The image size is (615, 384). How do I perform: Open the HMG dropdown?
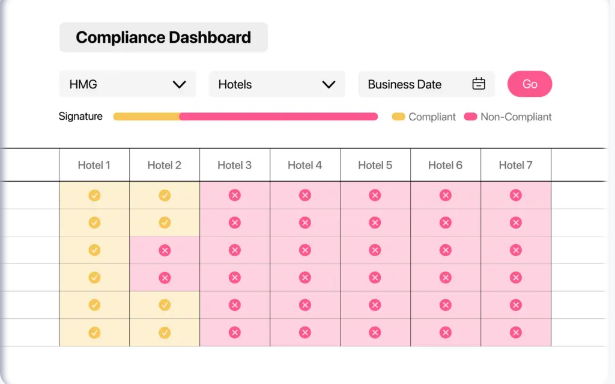[127, 84]
